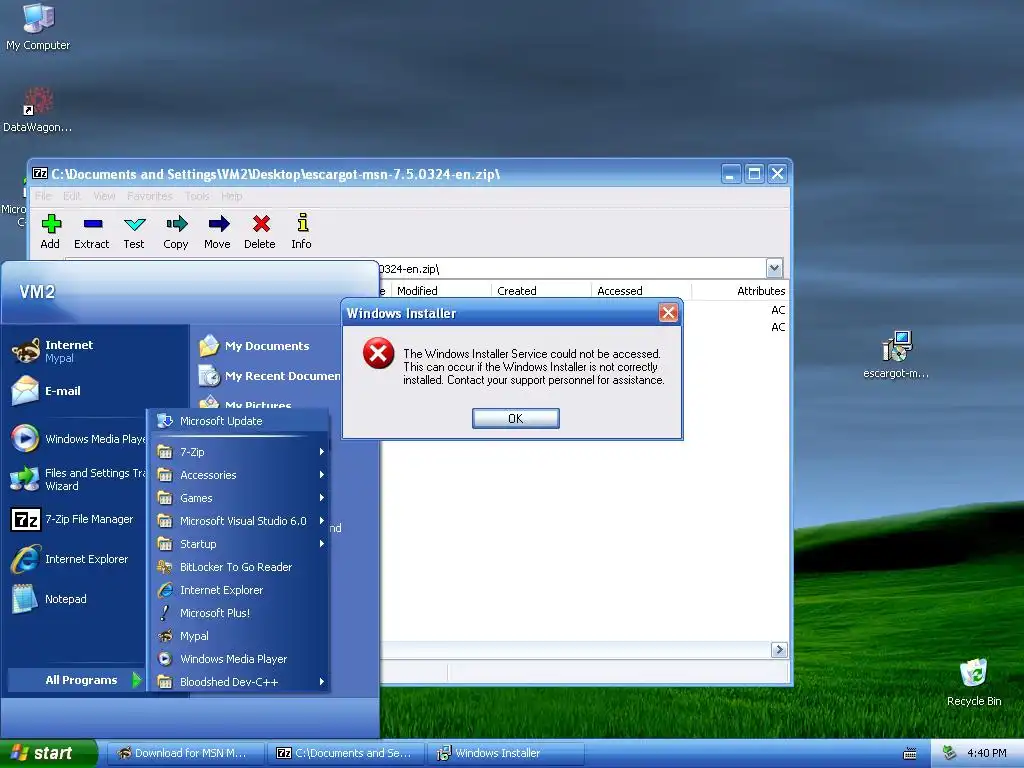Click the 7-Zip address path field
1024x768 pixels.
pos(571,268)
